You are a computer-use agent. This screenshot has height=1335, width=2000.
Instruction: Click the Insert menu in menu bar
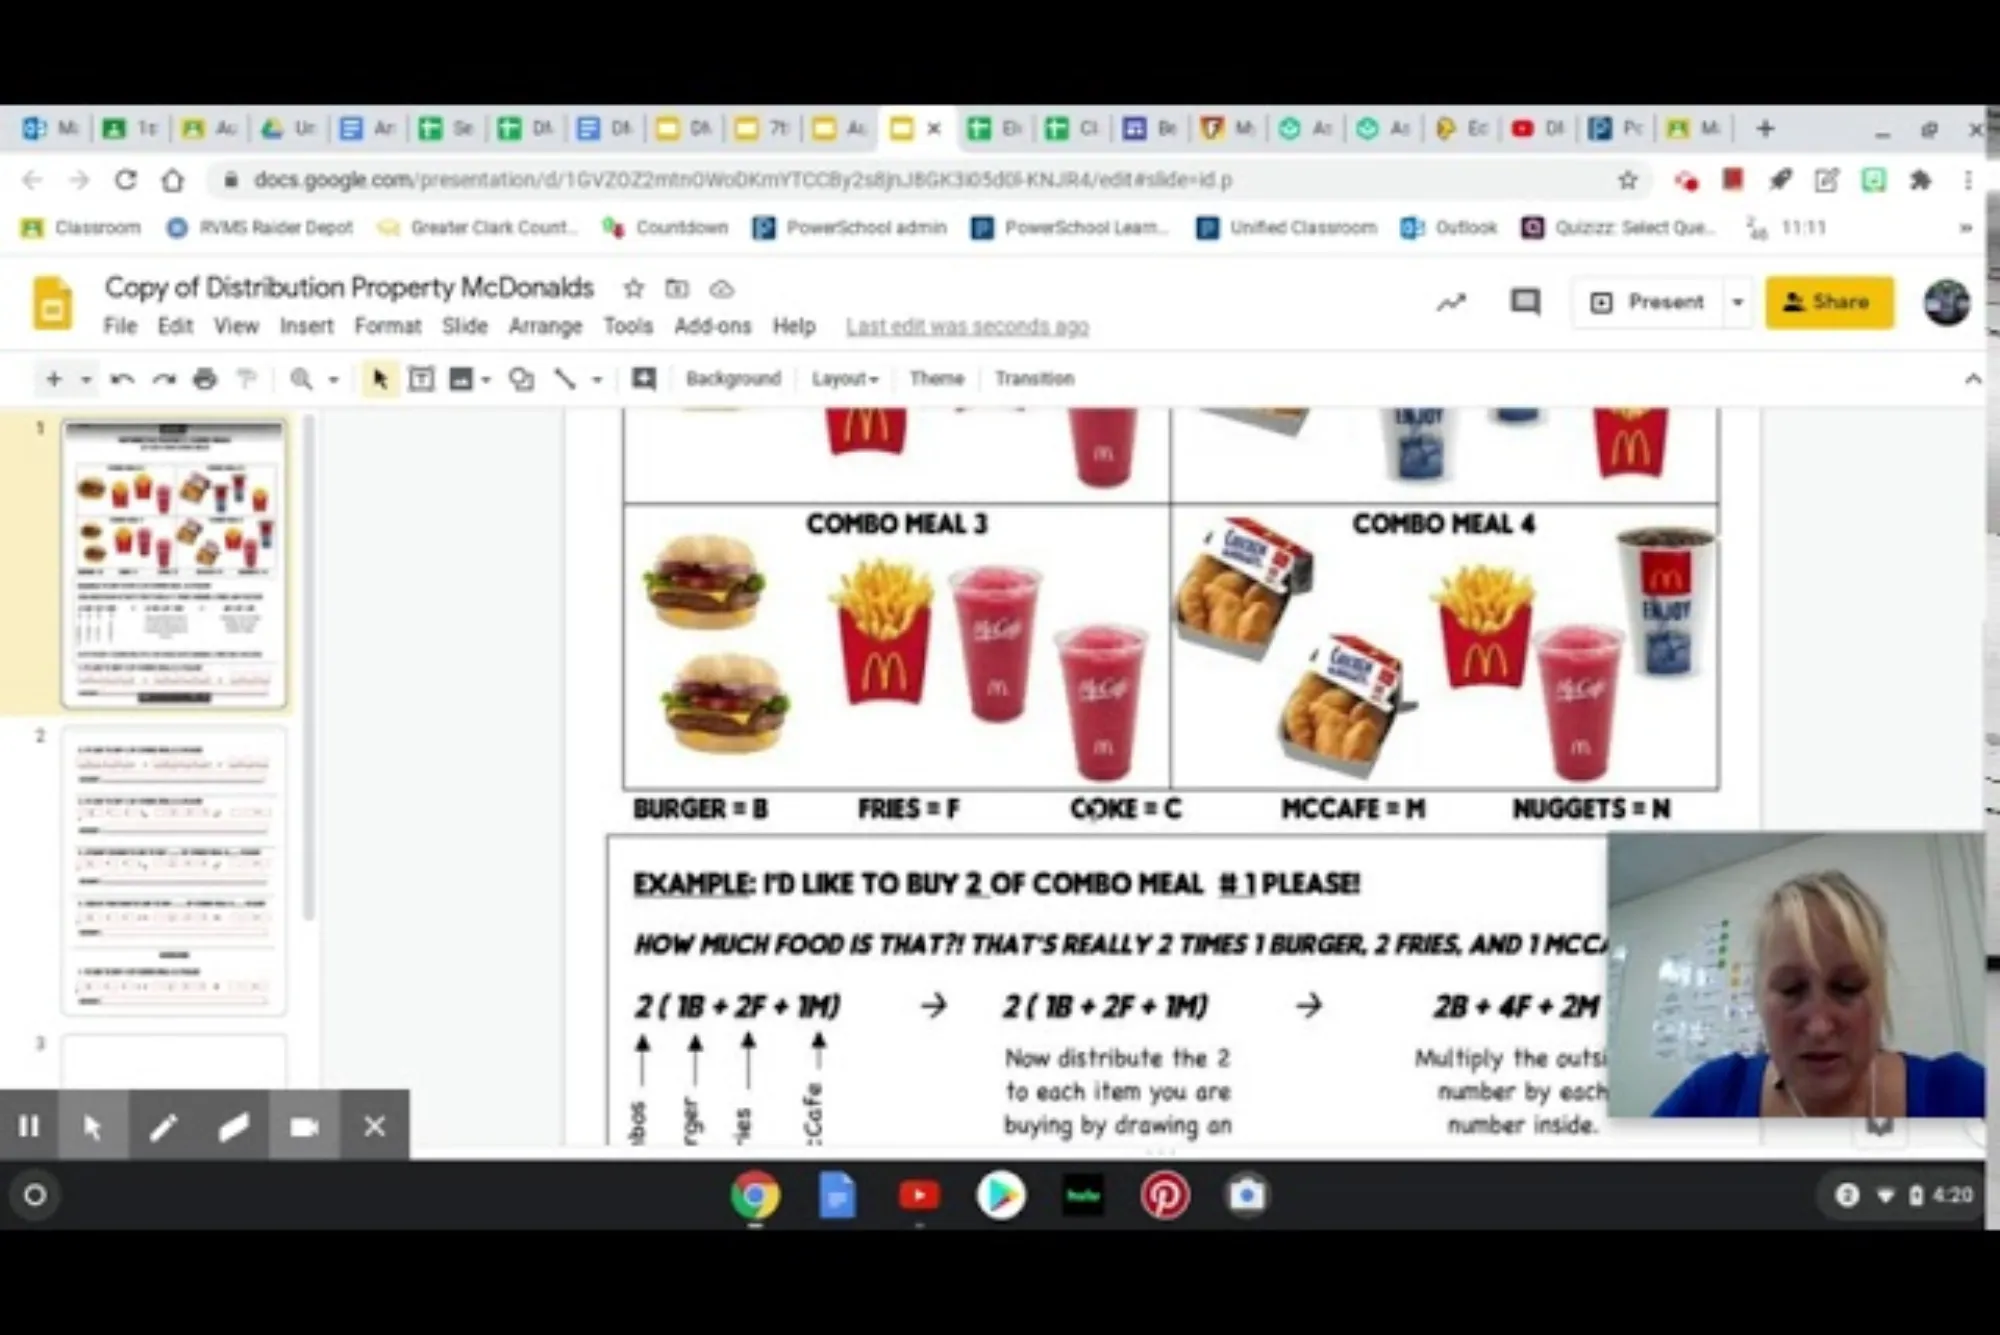coord(305,326)
